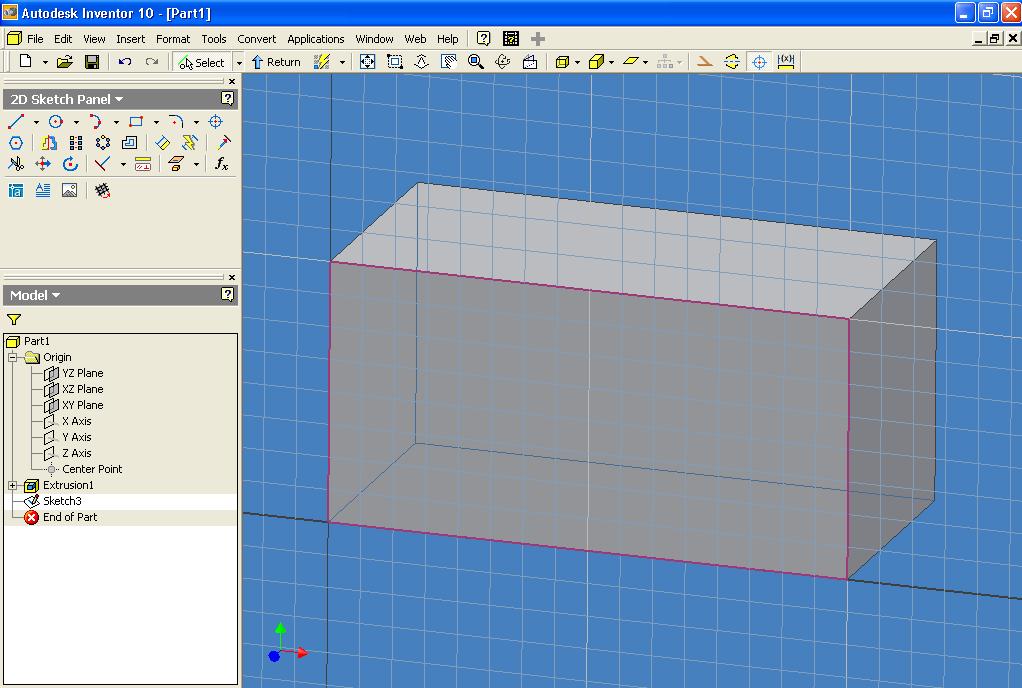Select the Offset tool

pos(130,143)
